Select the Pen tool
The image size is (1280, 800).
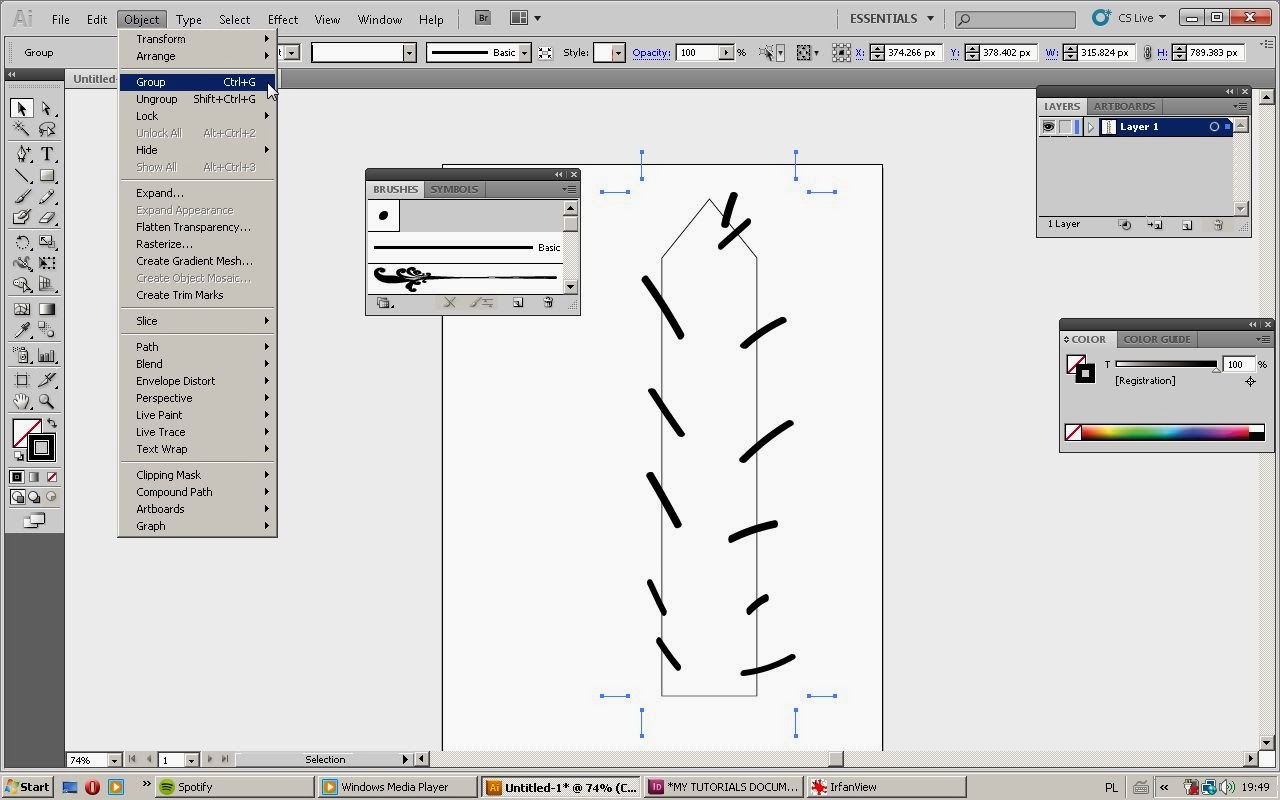(22, 154)
